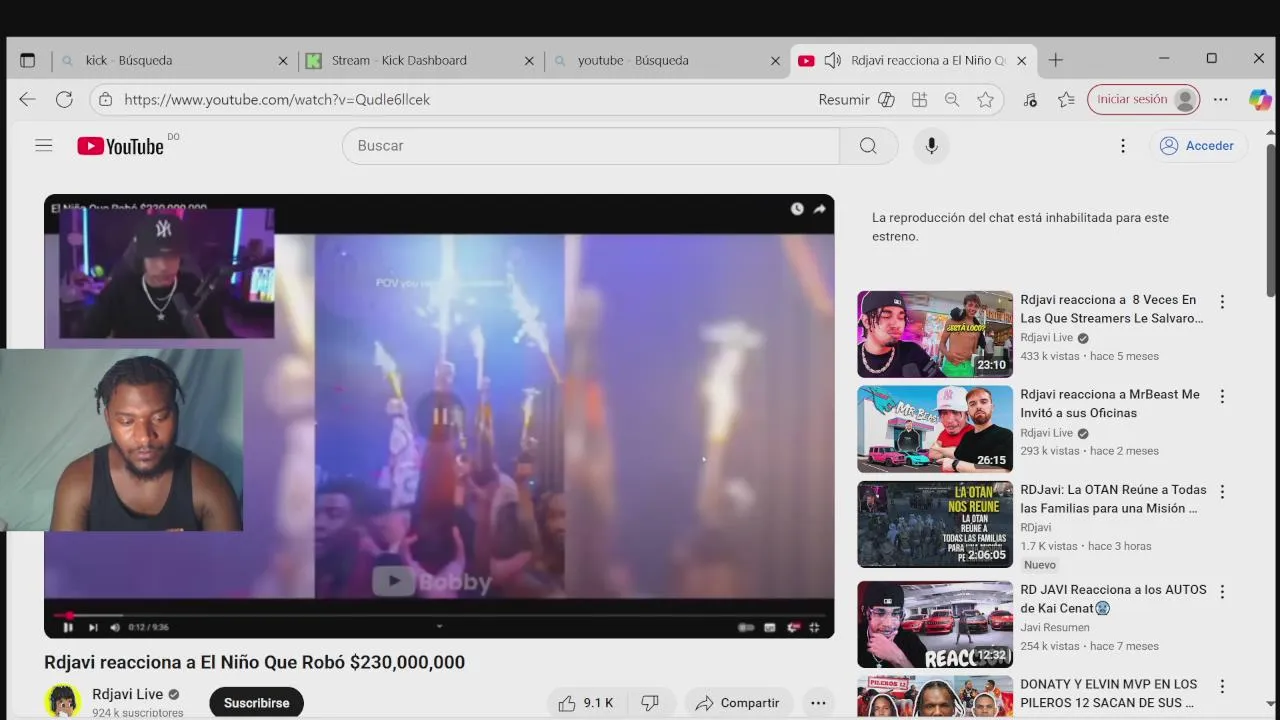The image size is (1280, 720).
Task: Close the kick - Búsqueda tab
Action: coord(283,61)
